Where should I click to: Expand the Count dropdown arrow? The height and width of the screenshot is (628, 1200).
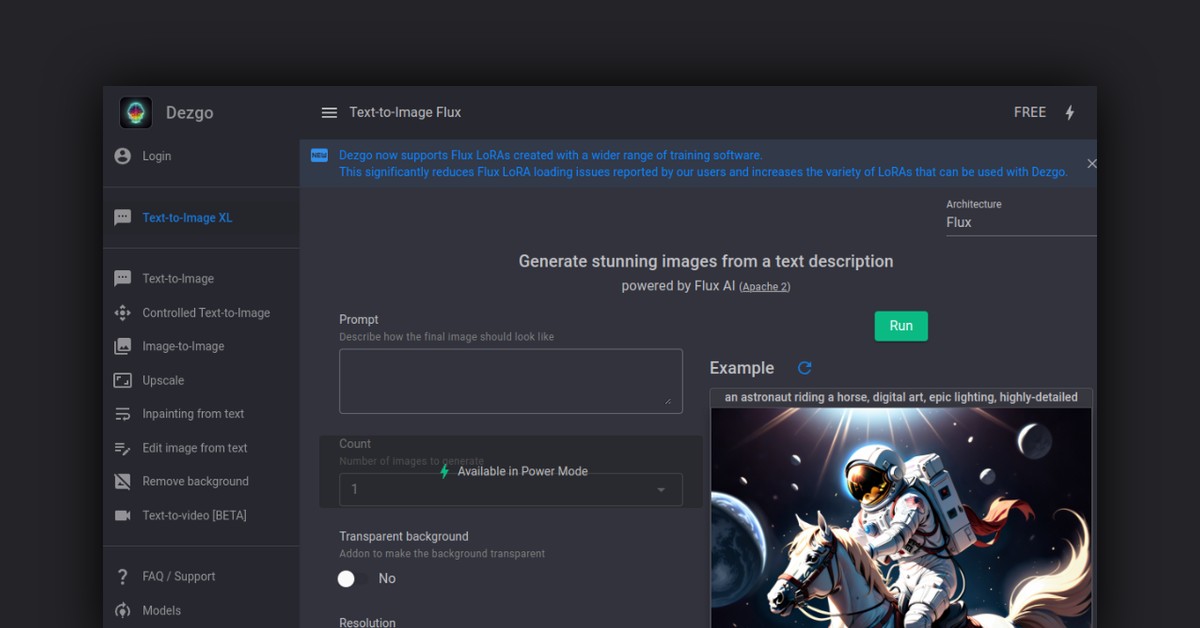[661, 490]
